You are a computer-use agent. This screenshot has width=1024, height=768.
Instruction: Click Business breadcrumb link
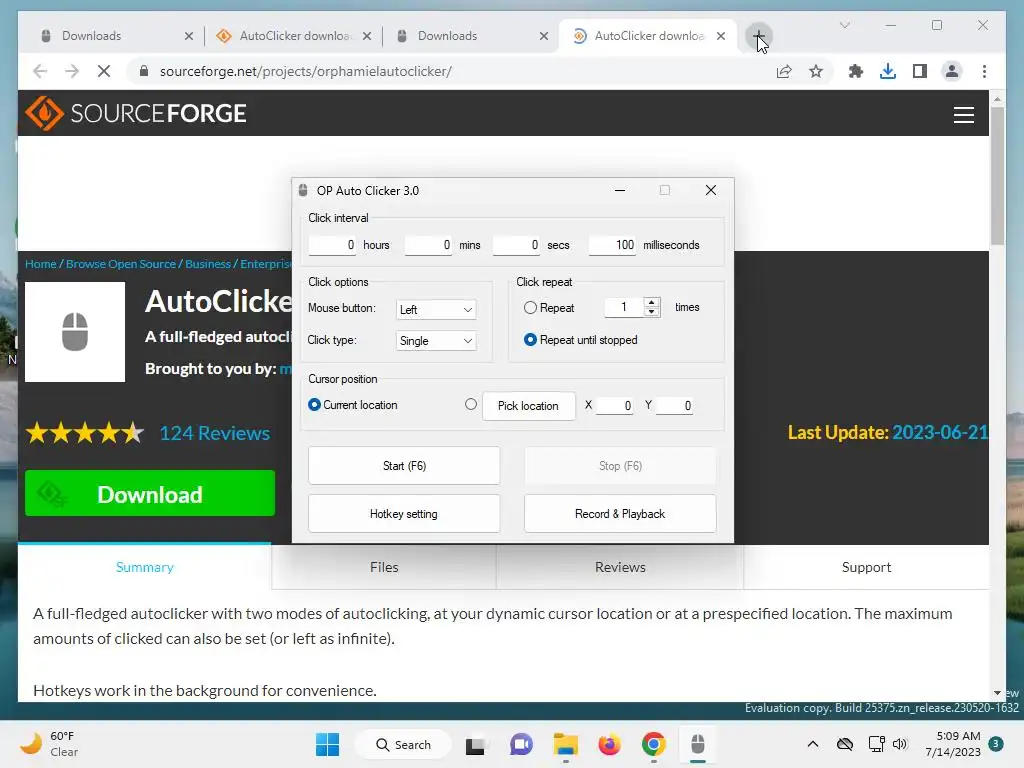click(208, 264)
